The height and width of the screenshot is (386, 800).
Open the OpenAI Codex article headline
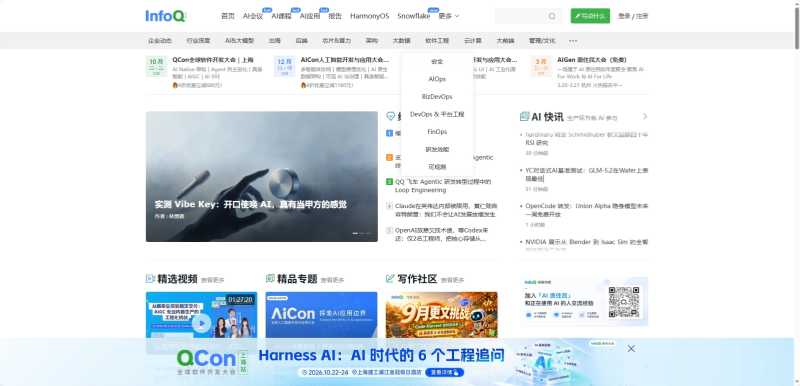click(442, 235)
